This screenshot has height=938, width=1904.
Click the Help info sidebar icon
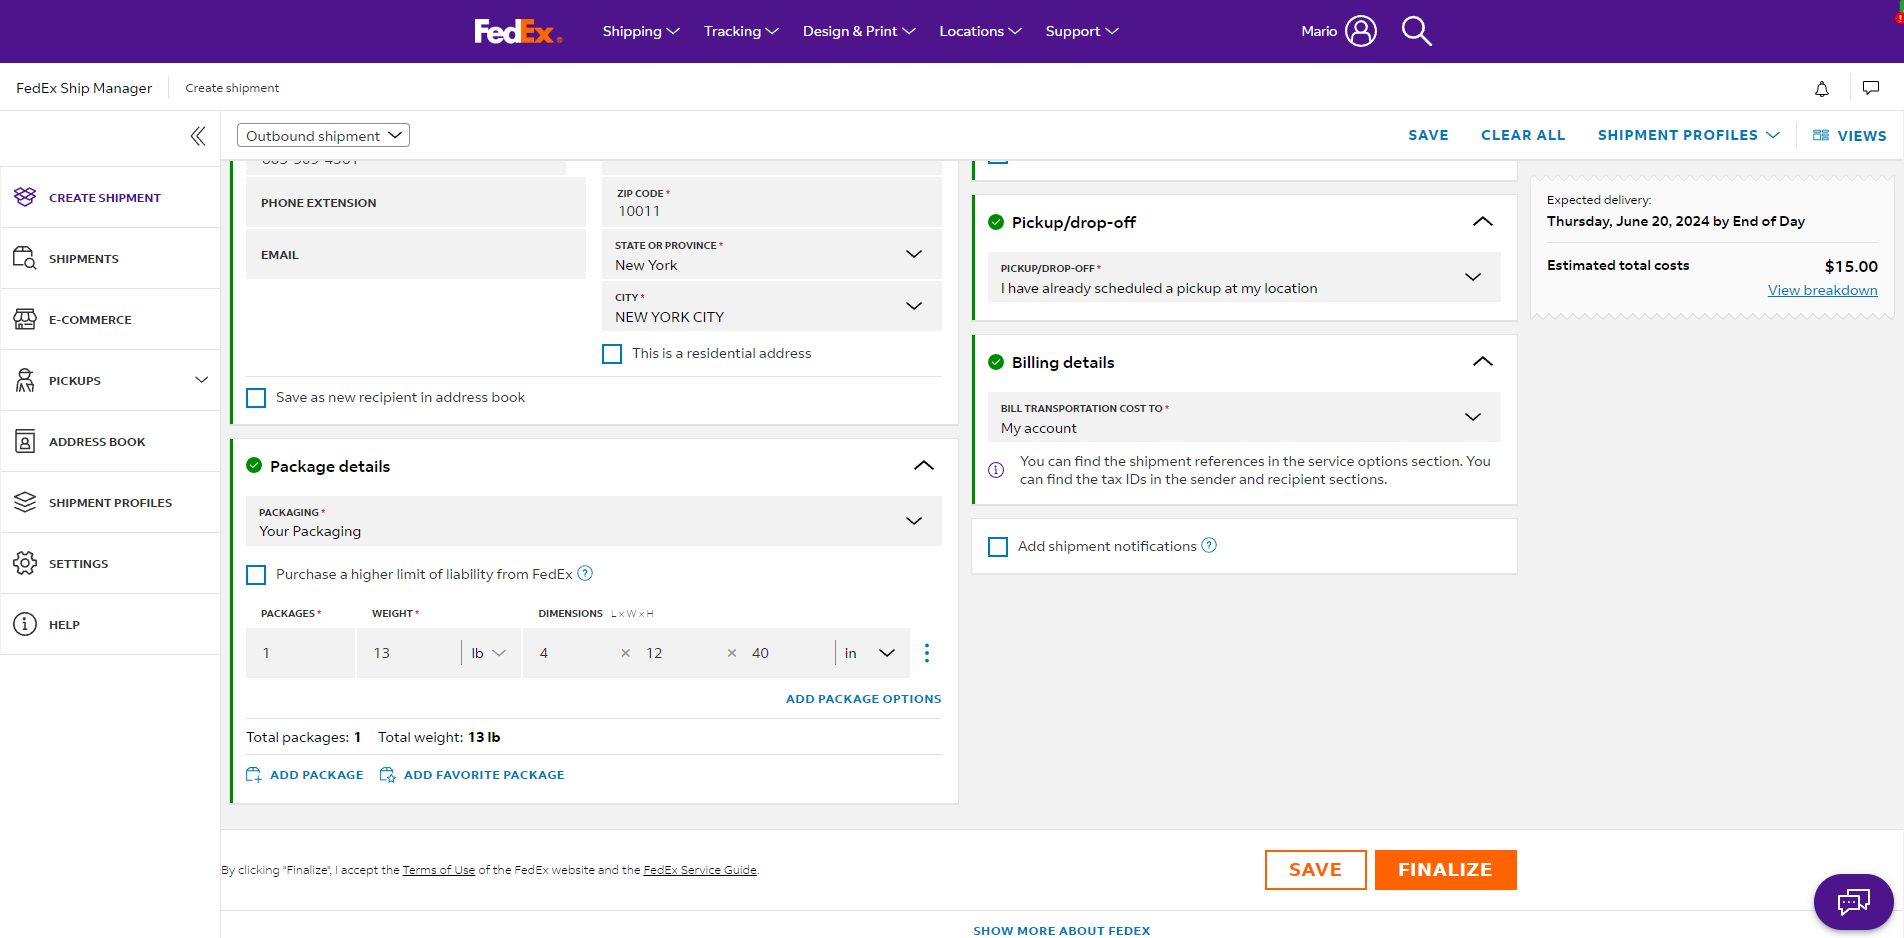[x=25, y=624]
